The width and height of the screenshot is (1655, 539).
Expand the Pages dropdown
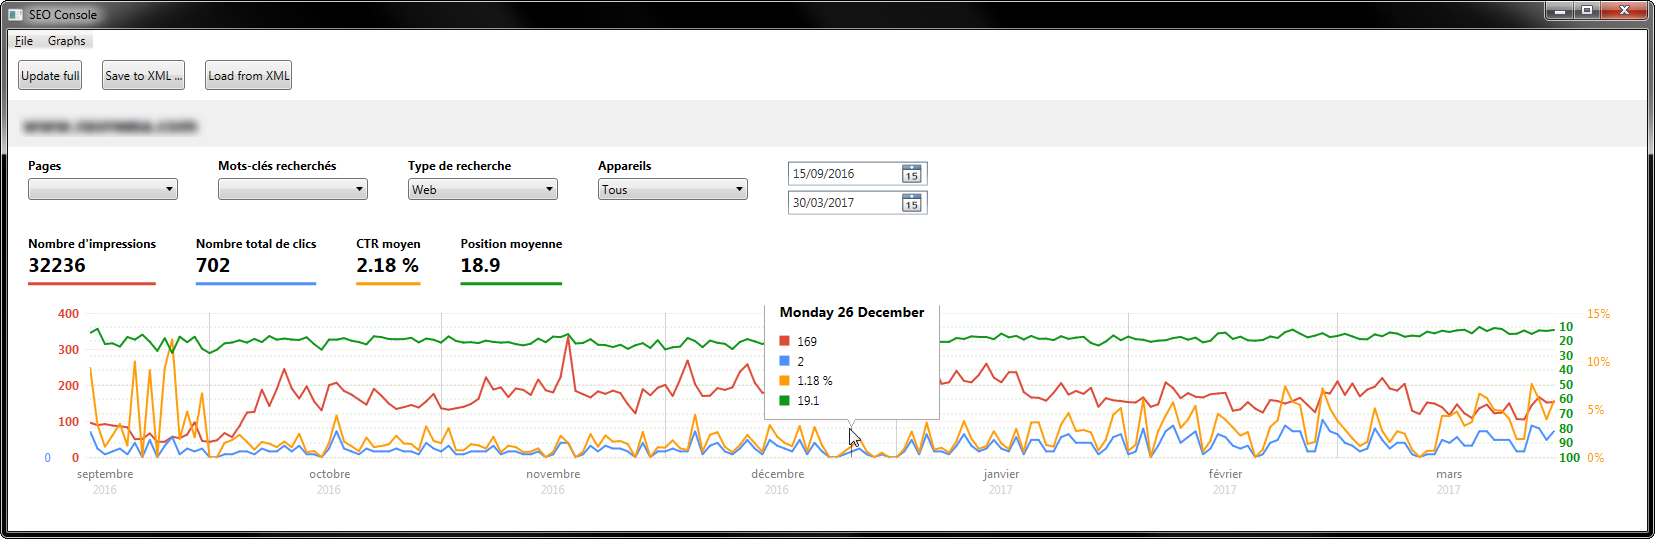[103, 190]
